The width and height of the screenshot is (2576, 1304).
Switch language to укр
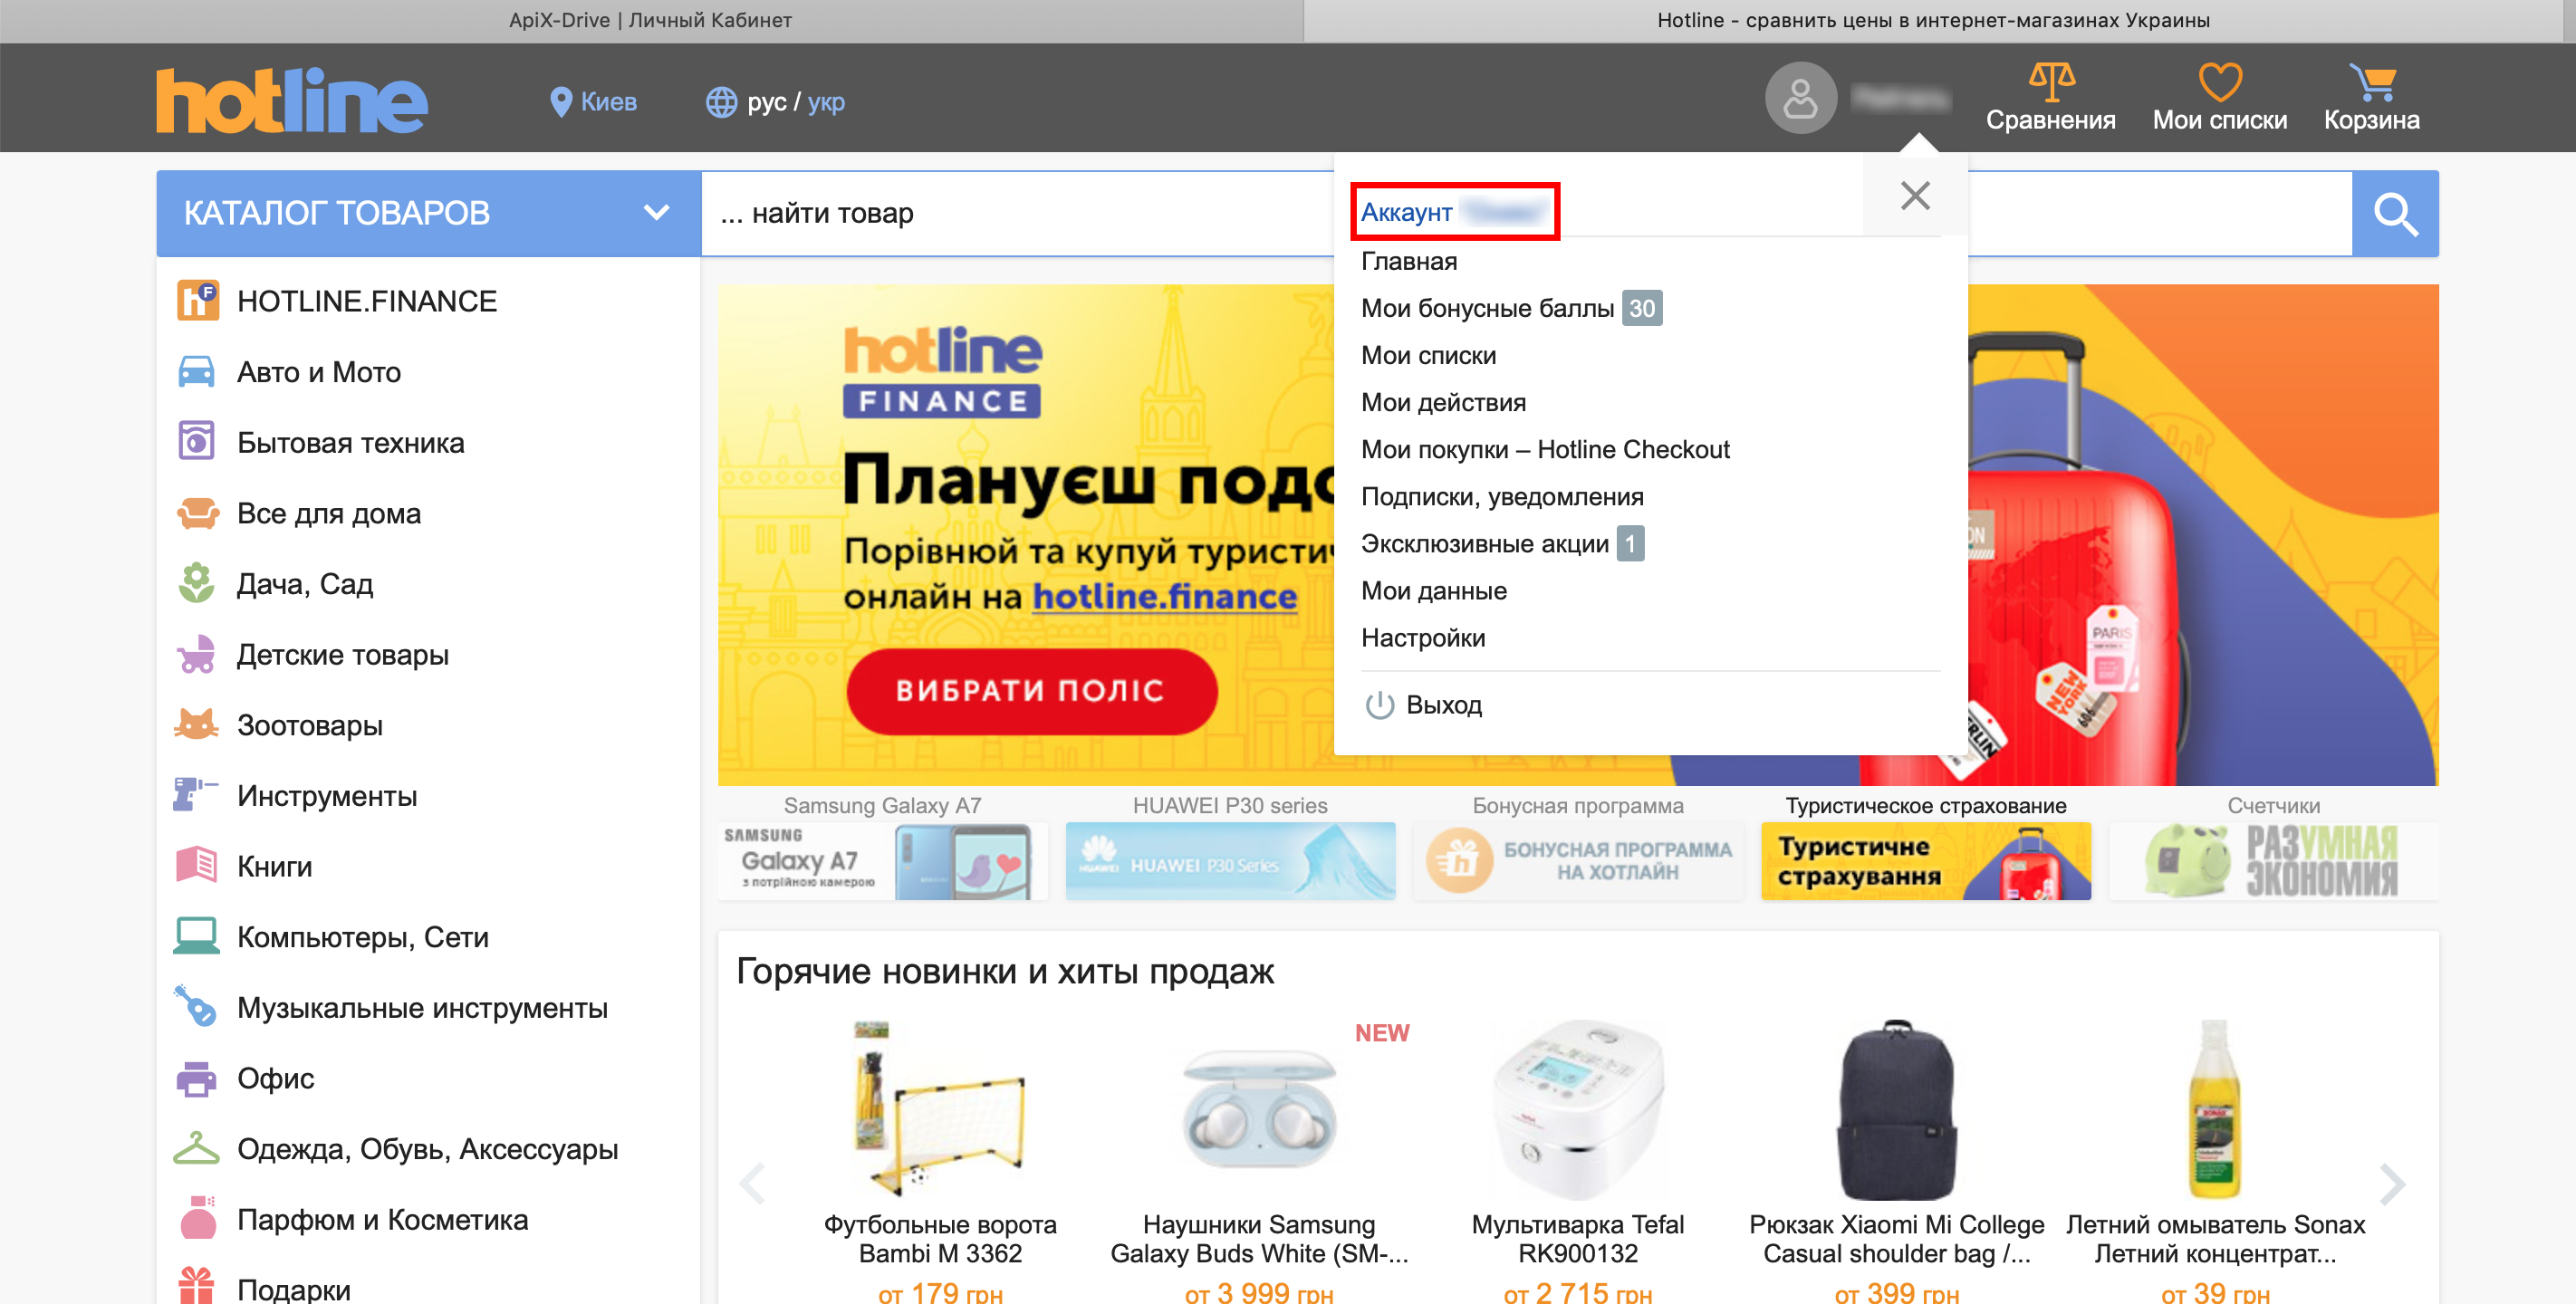pos(826,102)
